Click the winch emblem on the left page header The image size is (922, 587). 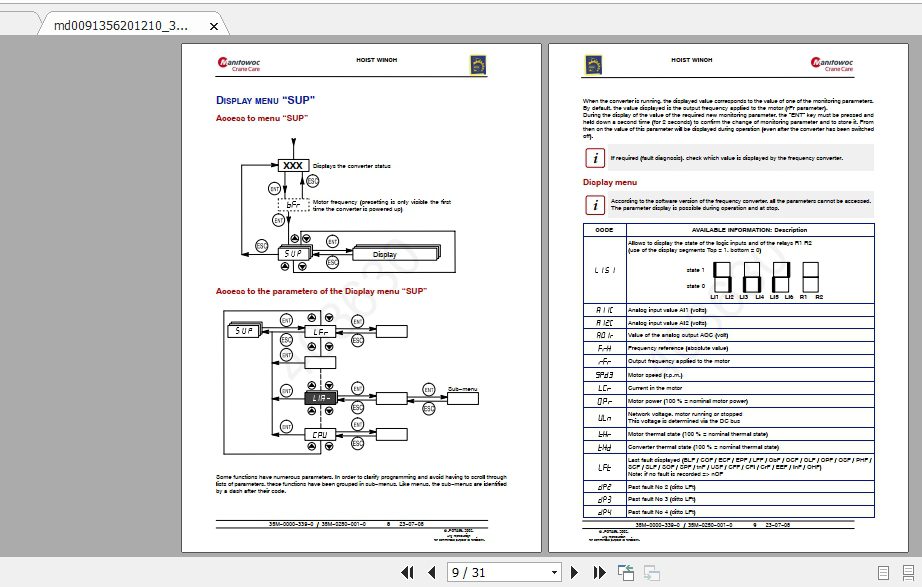[478, 65]
